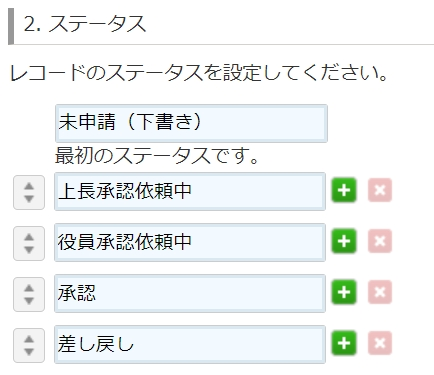Screen dimensions: 434x375
Task: Click into the 承認 status field
Action: click(190, 293)
